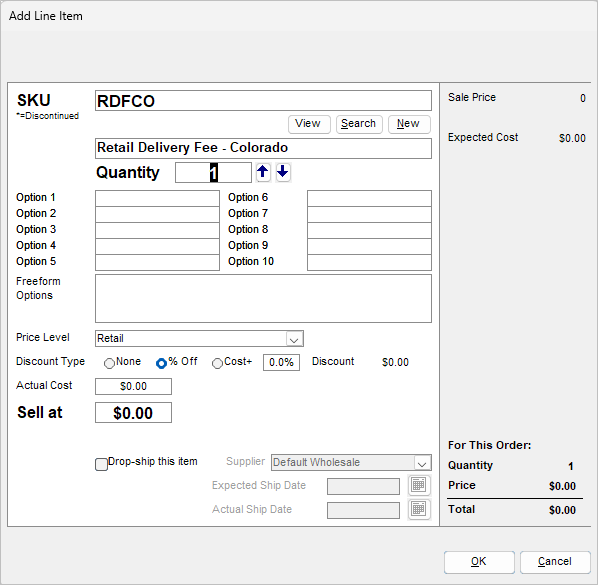Click the discount percentage field
Image resolution: width=598 pixels, height=585 pixels.
[281, 362]
